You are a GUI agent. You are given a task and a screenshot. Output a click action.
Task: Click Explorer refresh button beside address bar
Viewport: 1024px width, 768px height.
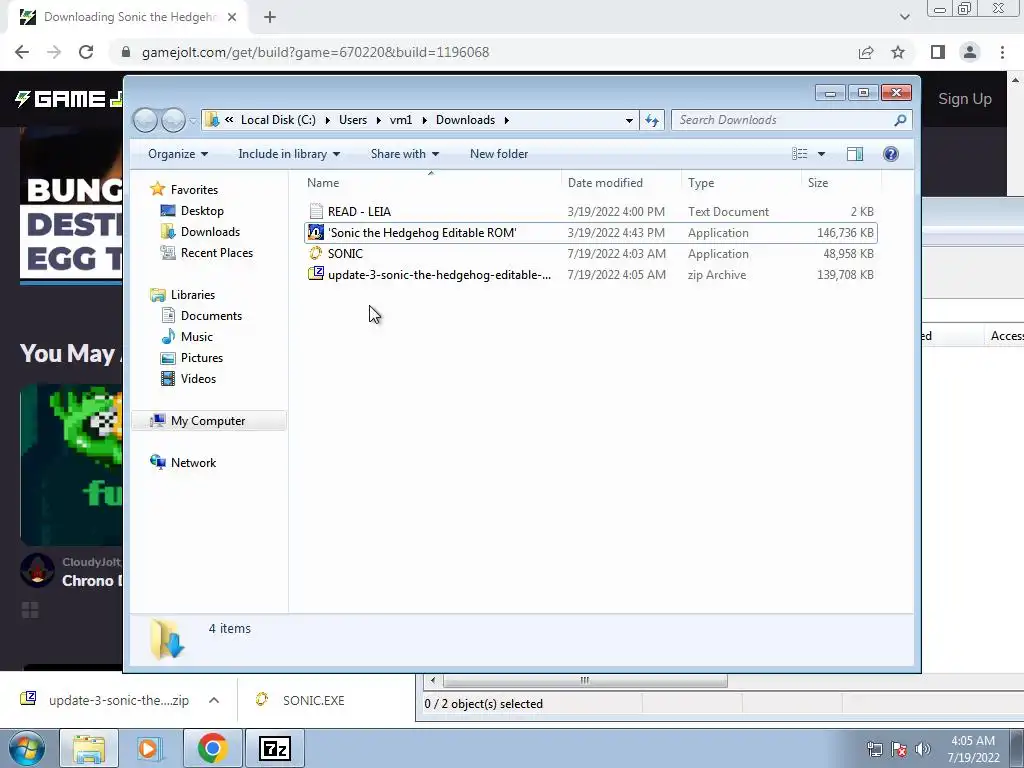(652, 120)
